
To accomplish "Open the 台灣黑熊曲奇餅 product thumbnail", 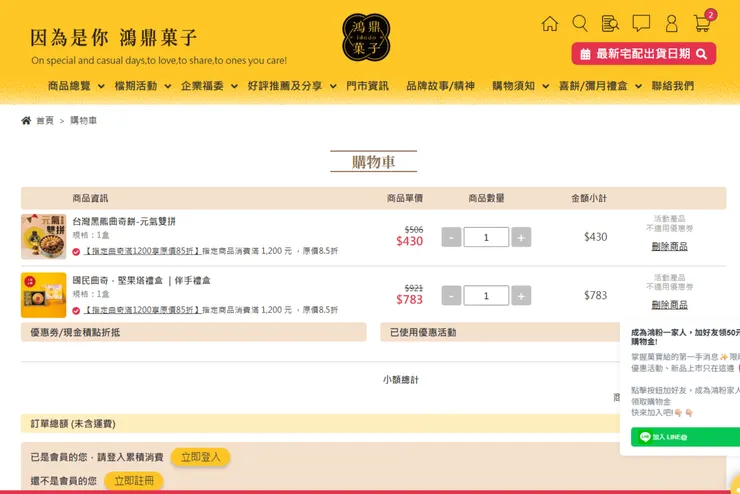I will (43, 237).
